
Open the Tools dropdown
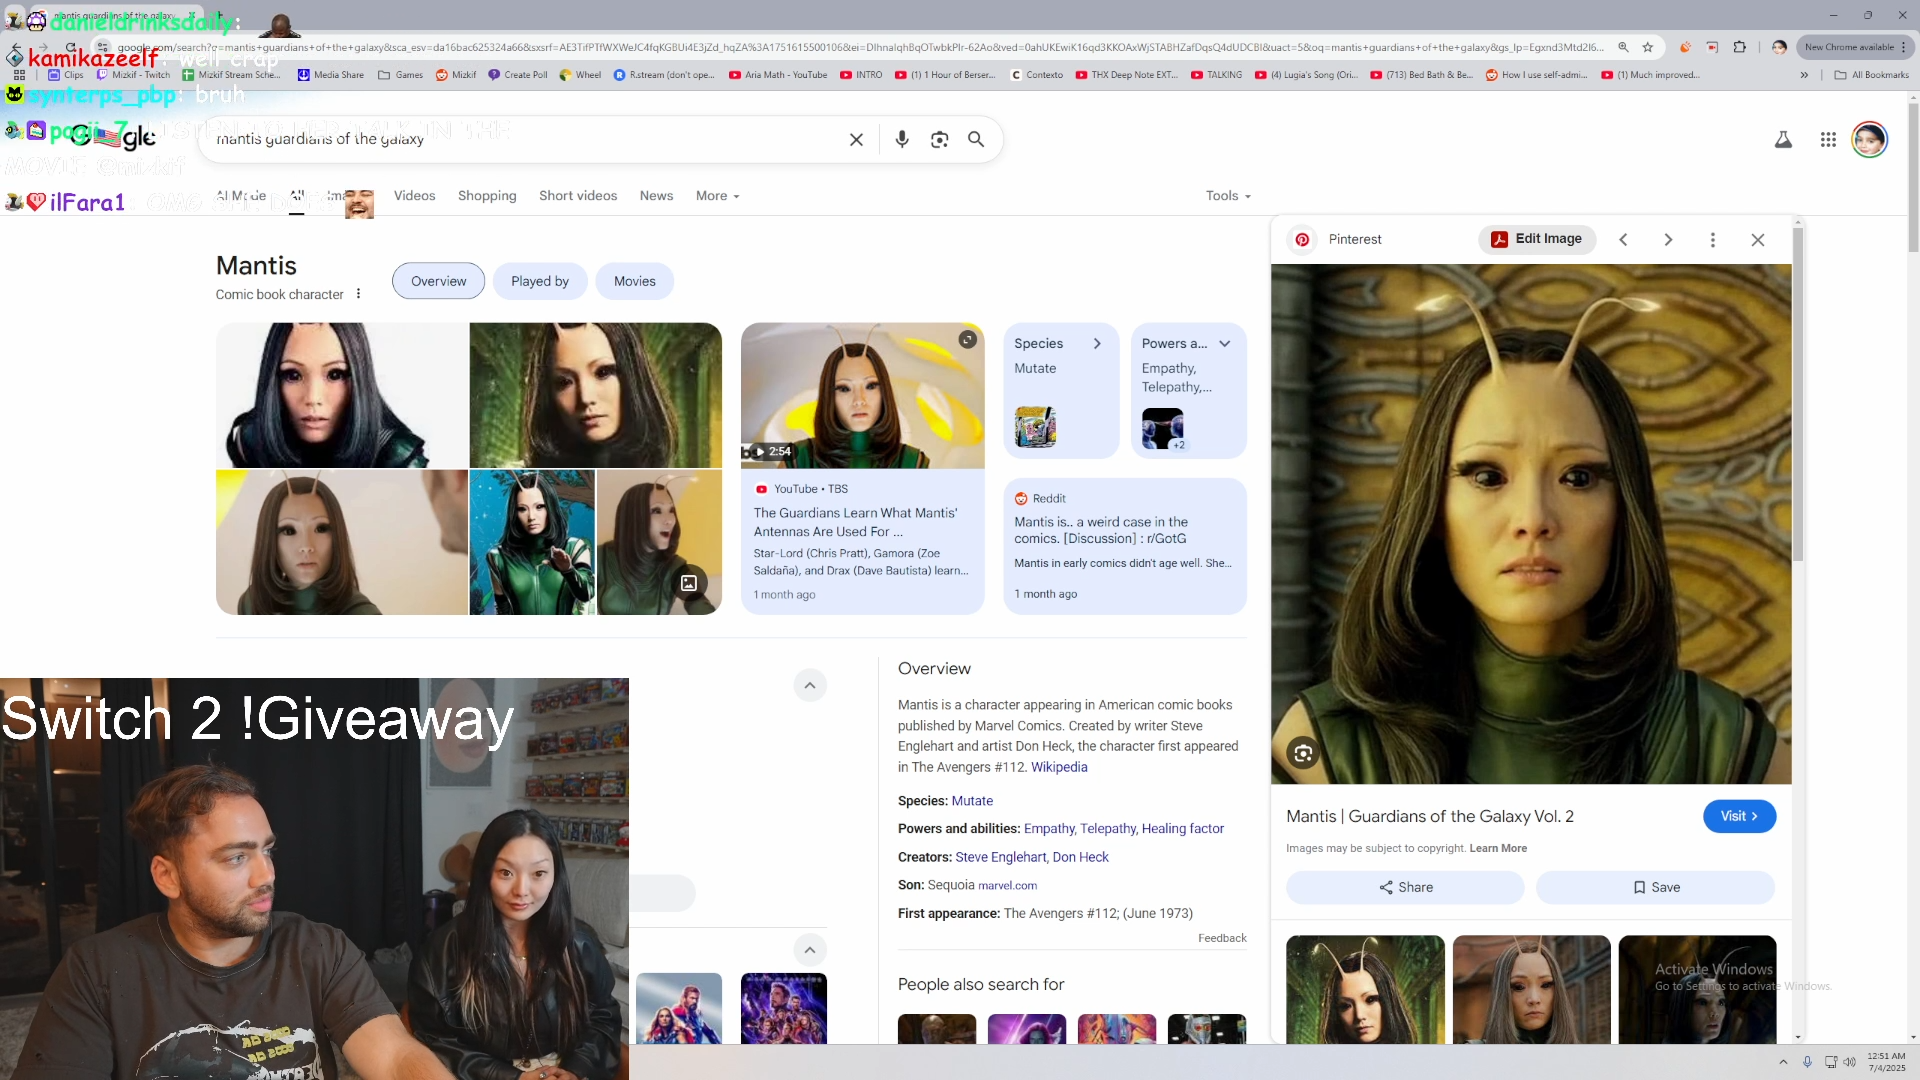[1228, 196]
